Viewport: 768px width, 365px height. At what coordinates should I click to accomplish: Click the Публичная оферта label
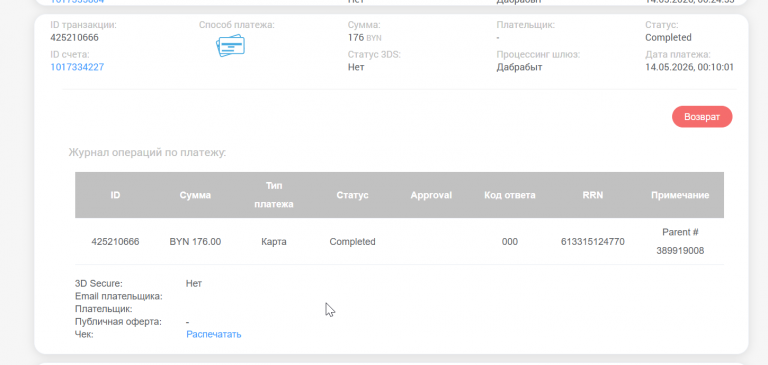coord(118,322)
